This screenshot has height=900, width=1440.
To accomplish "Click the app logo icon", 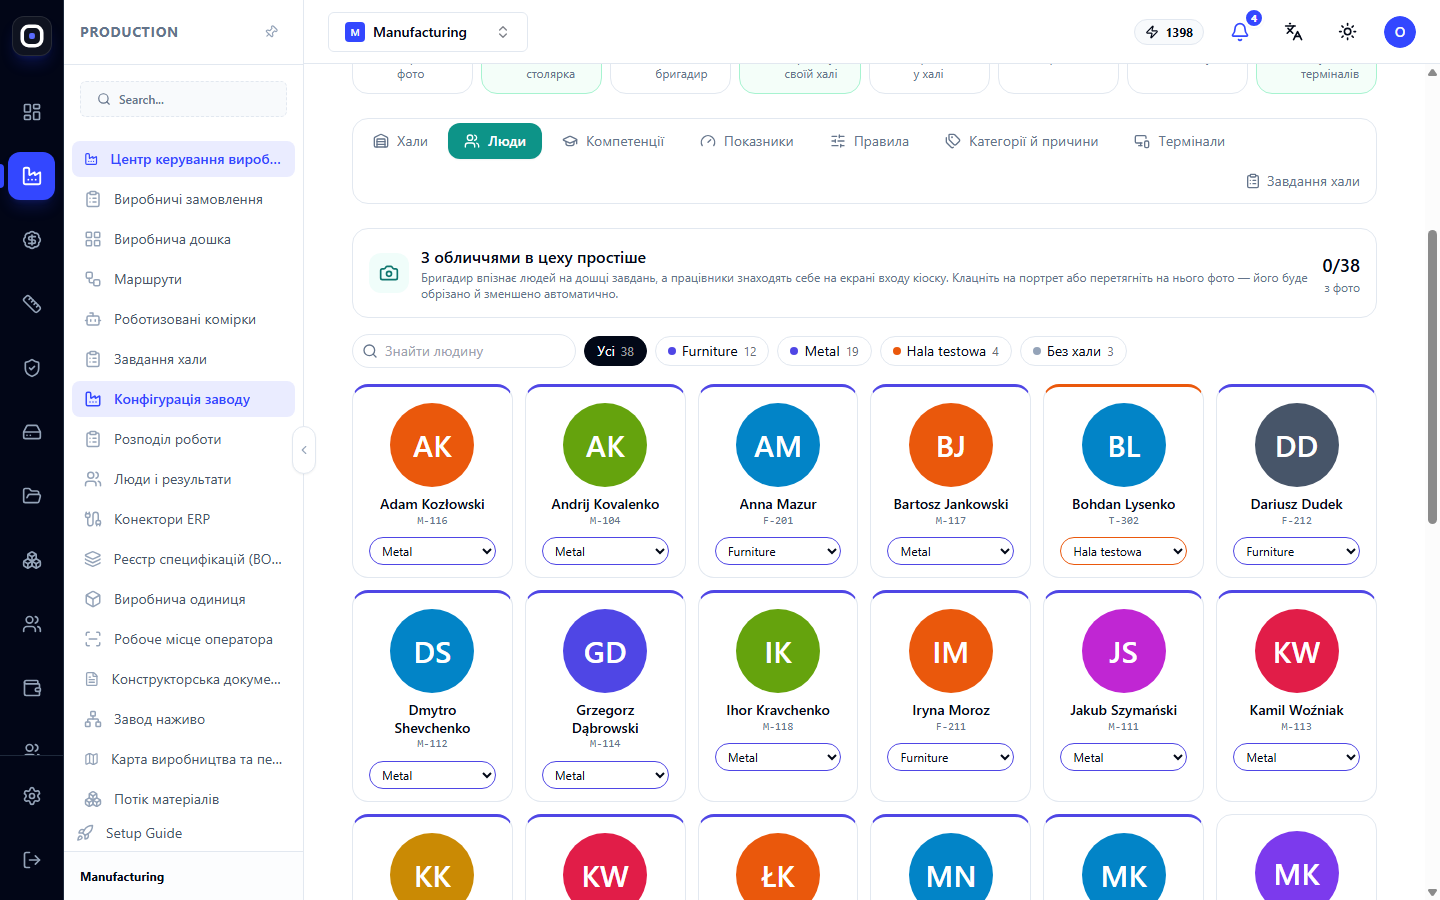I will [x=32, y=36].
